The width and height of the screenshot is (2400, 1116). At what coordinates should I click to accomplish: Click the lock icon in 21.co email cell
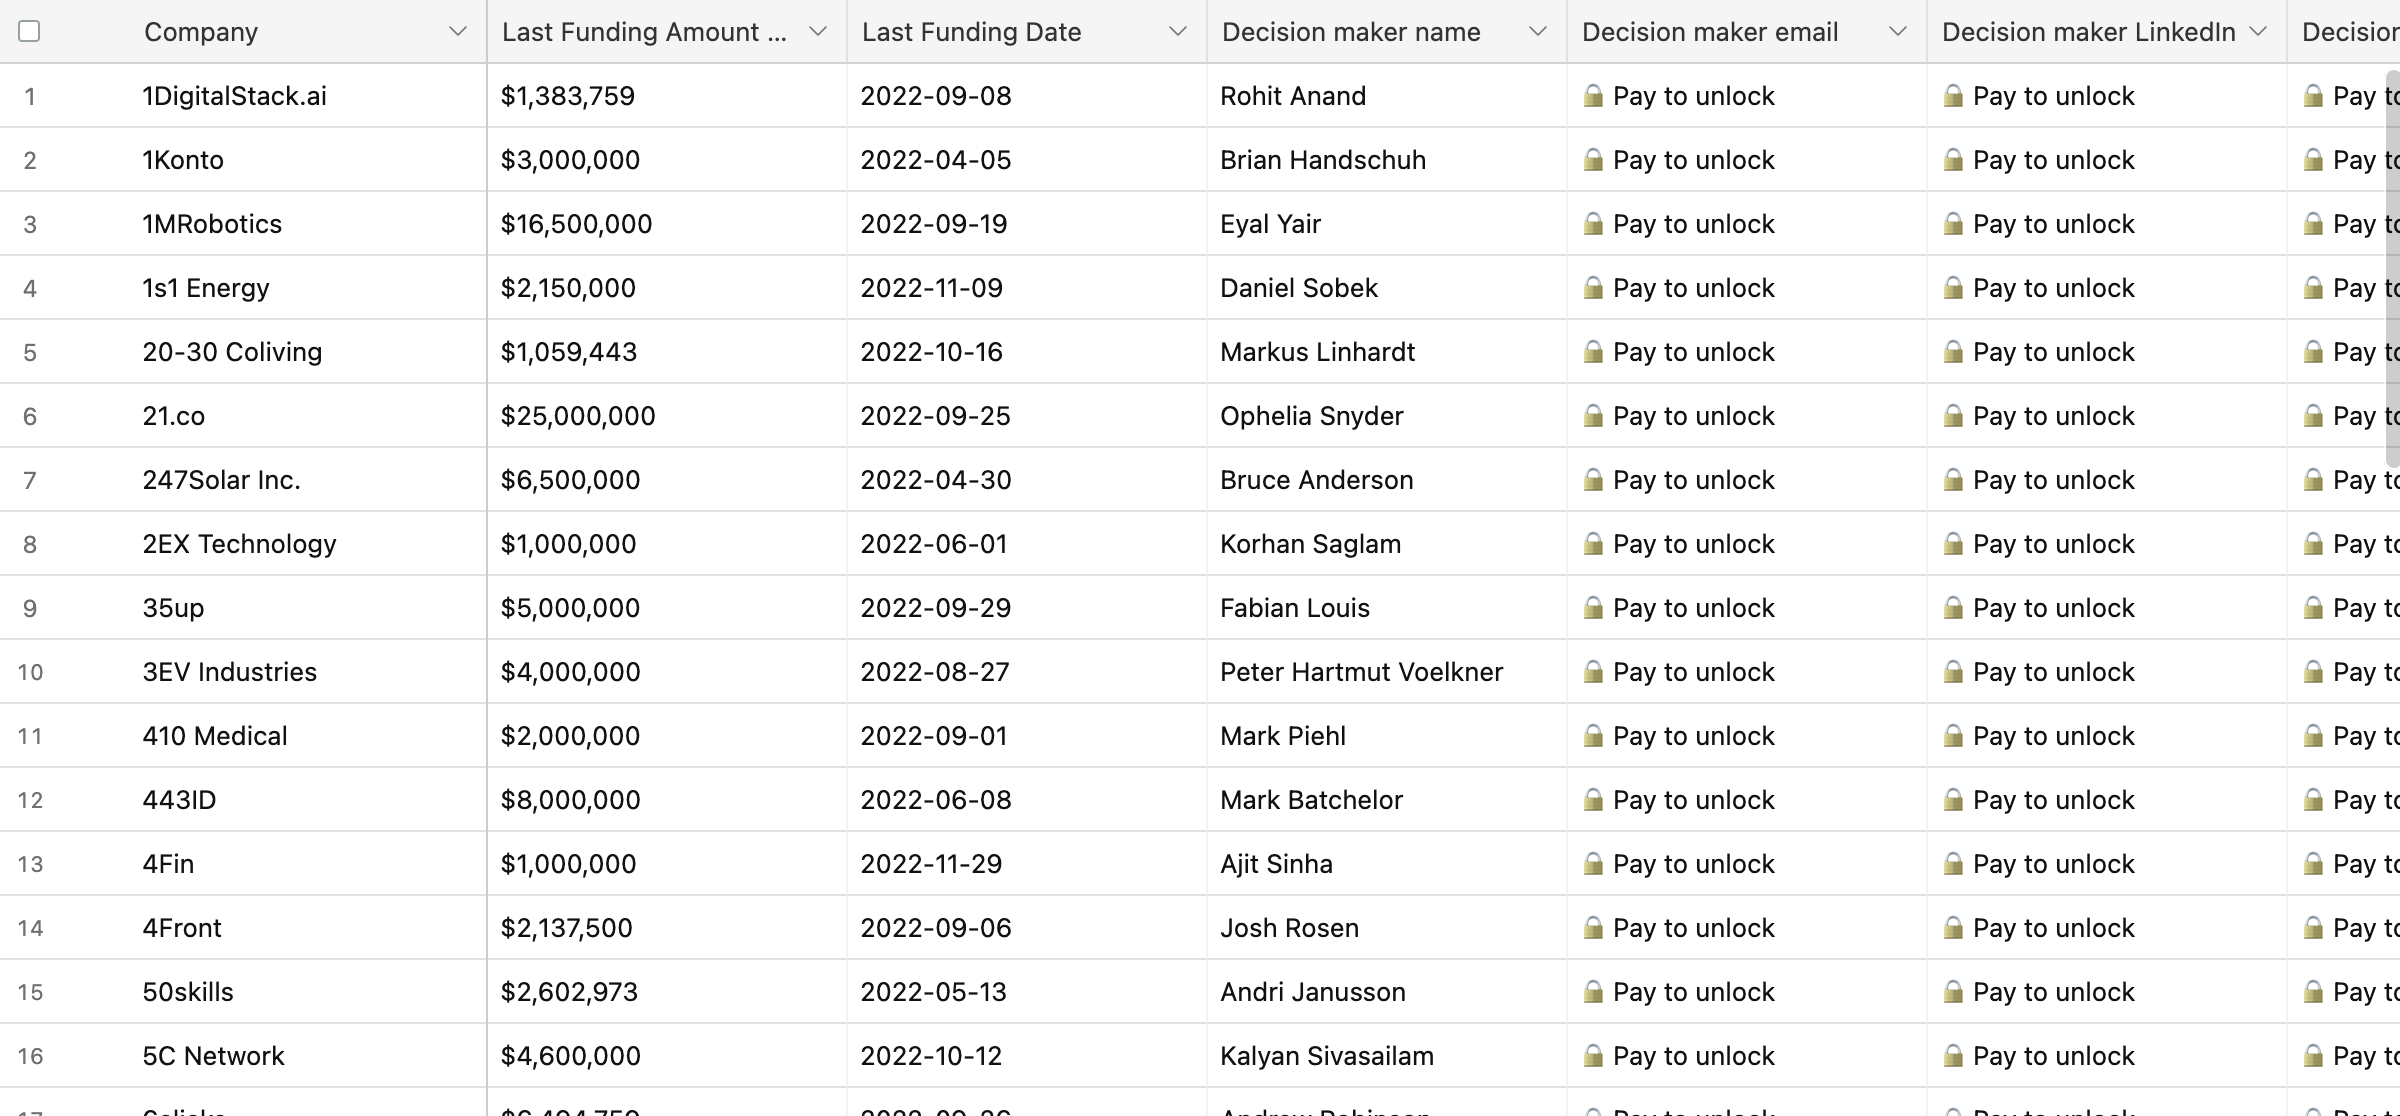(1593, 416)
